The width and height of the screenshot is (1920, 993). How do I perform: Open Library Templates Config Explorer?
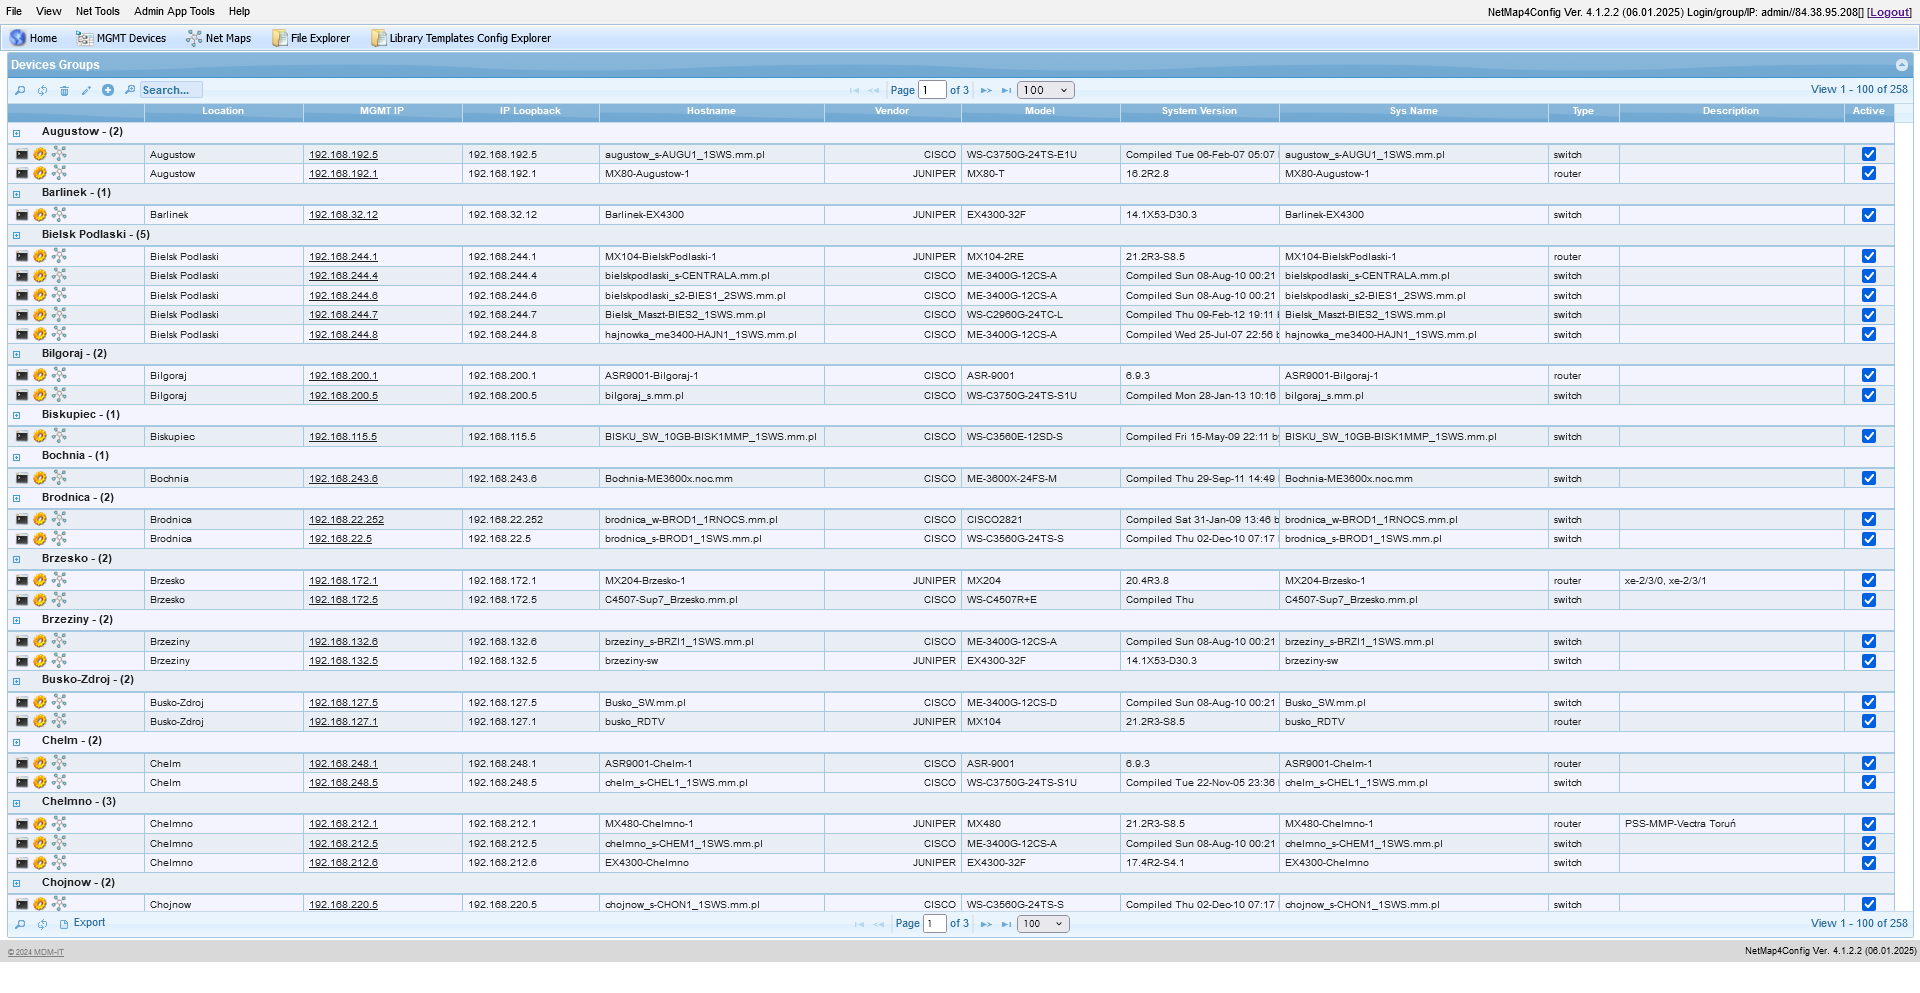click(x=461, y=38)
